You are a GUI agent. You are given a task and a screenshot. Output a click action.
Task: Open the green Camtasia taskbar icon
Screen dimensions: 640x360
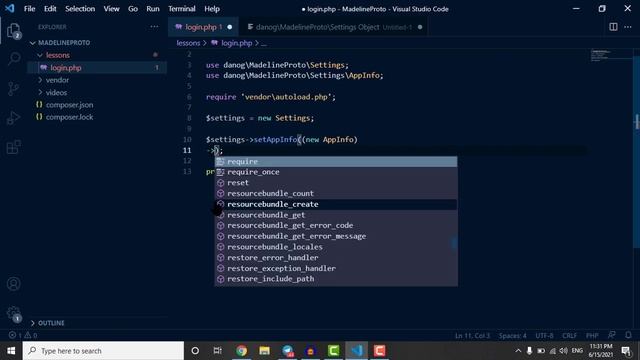click(x=333, y=351)
